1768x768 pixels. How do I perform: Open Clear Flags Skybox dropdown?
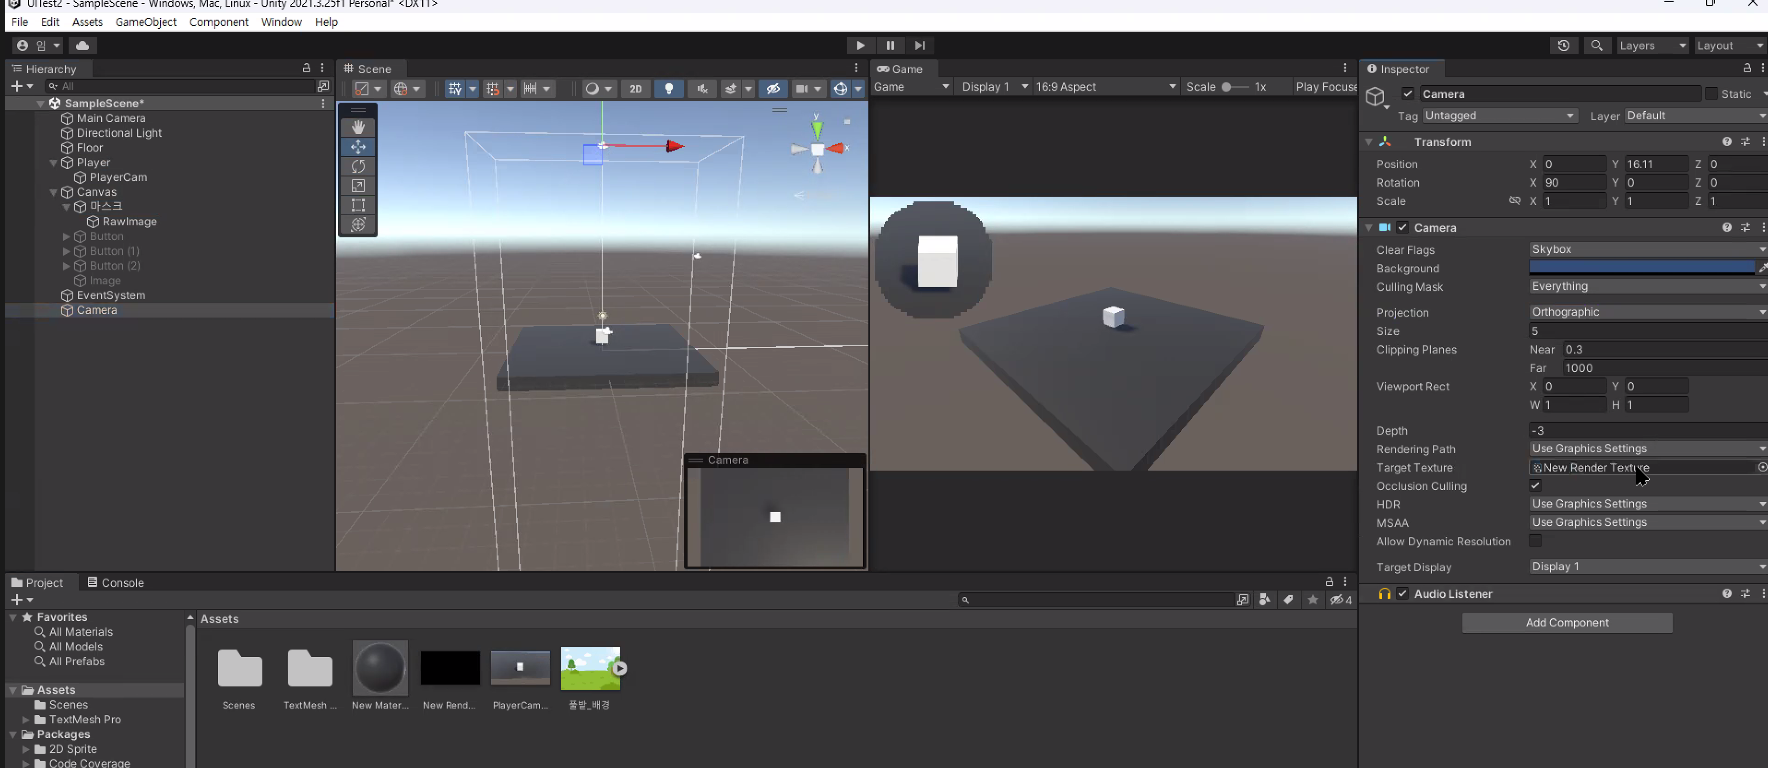click(1648, 249)
